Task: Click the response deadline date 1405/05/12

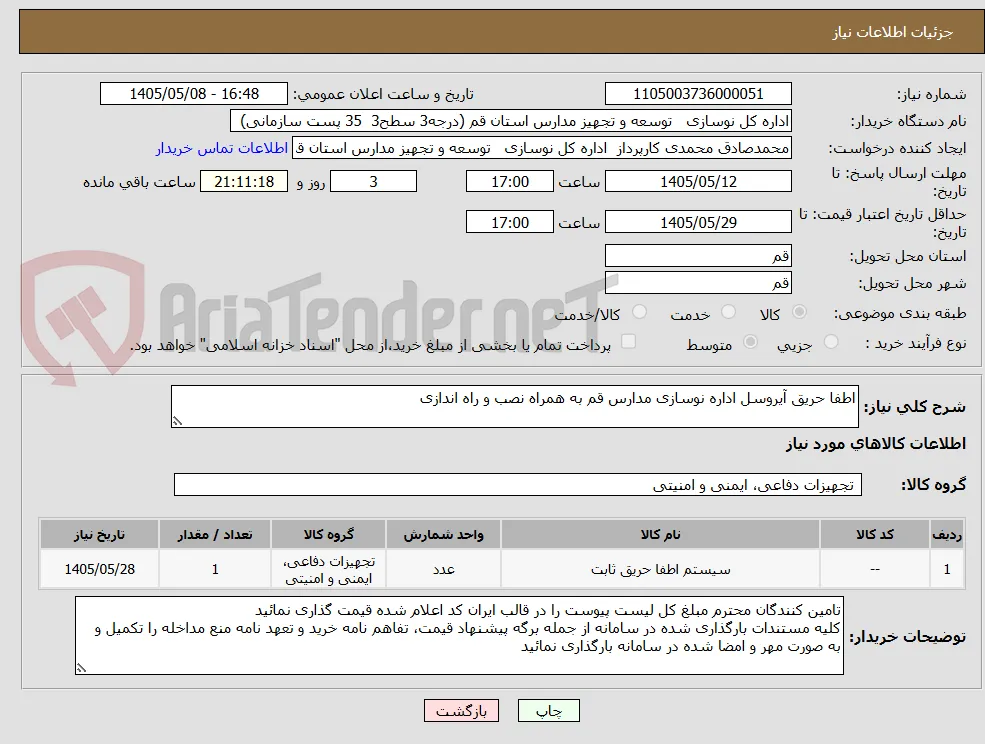Action: point(698,182)
